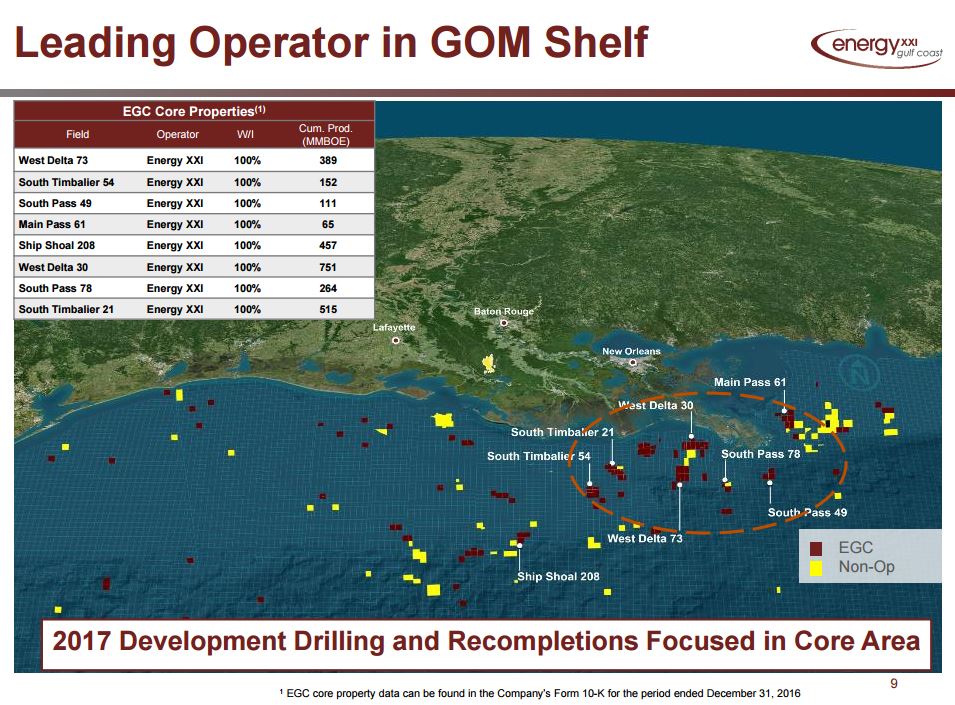Click the north compass icon on the map
The height and width of the screenshot is (705, 955).
(x=859, y=373)
